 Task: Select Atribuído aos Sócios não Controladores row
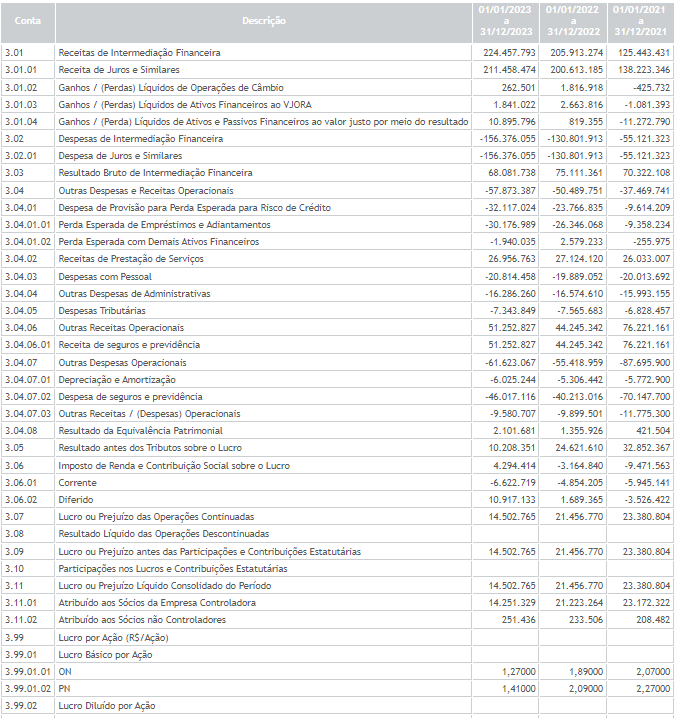[338, 619]
